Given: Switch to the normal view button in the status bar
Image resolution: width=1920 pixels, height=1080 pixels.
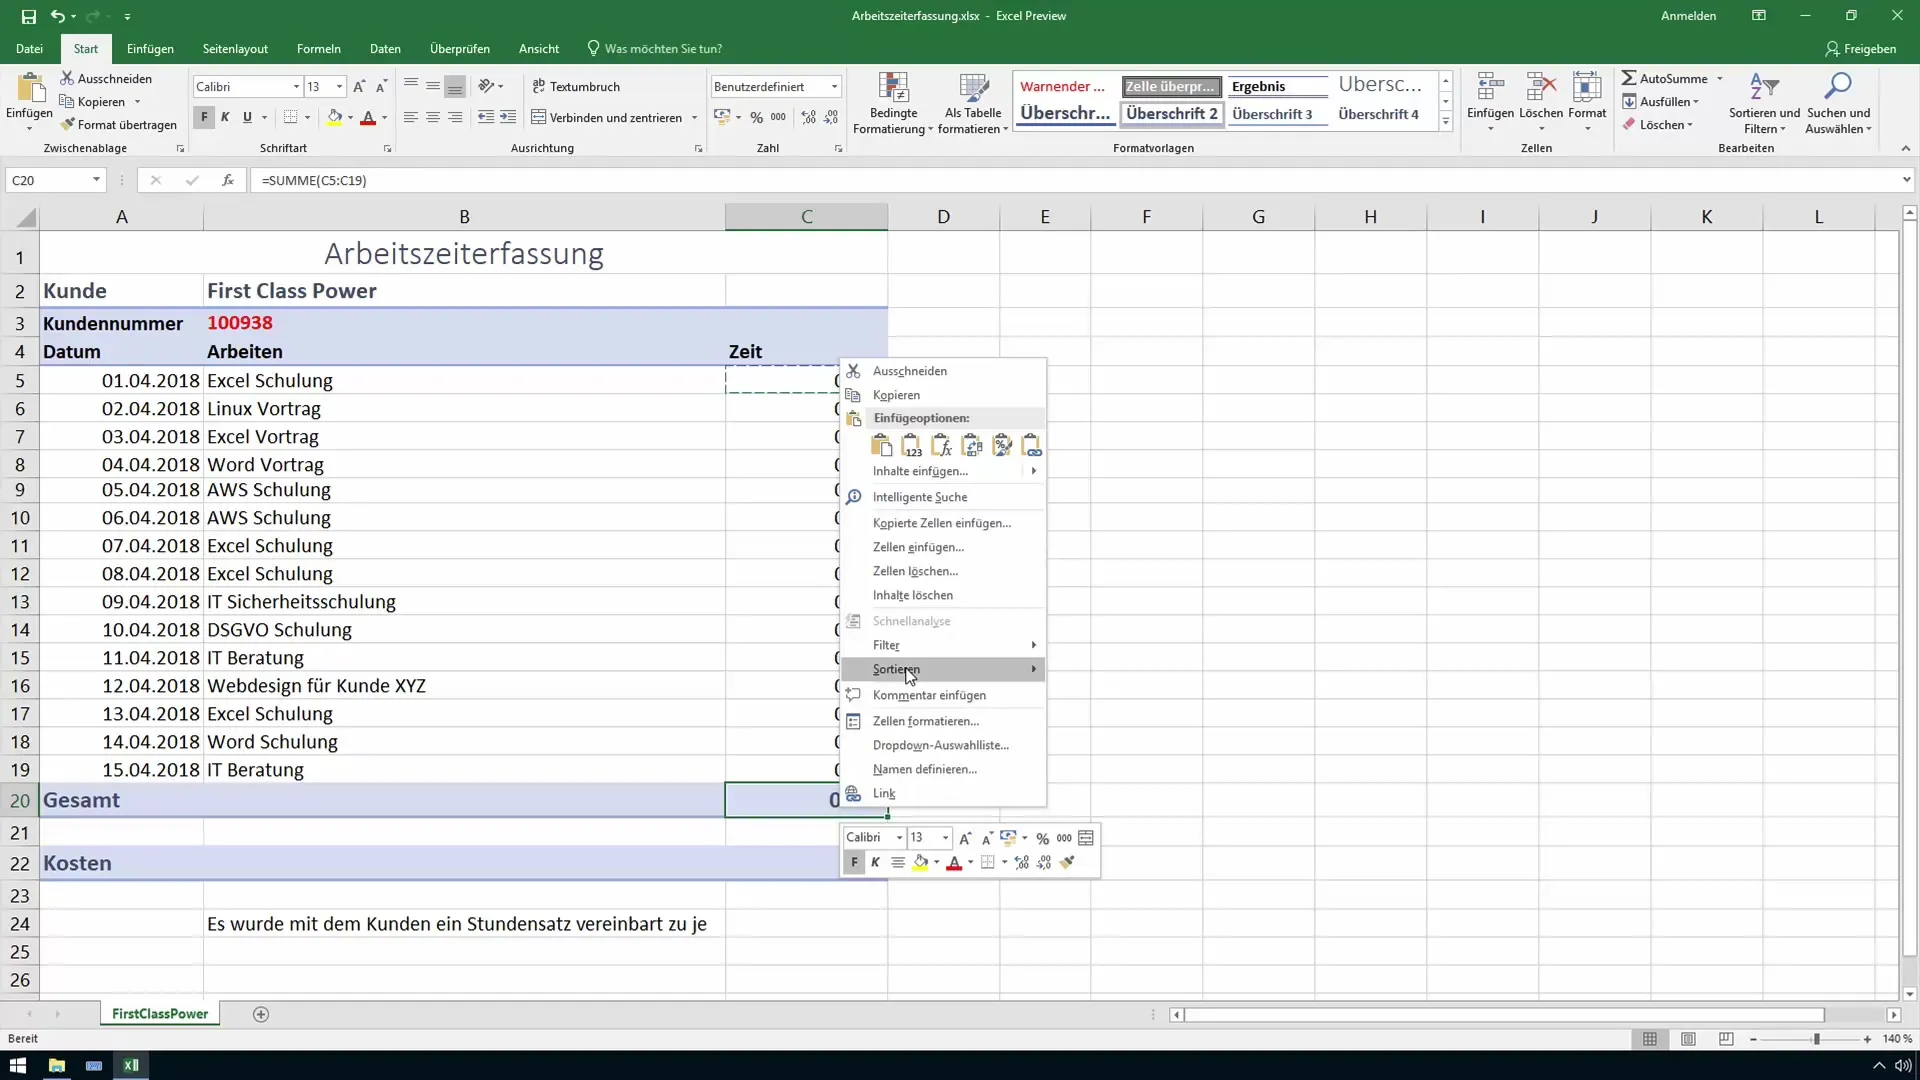Looking at the screenshot, I should 1650,1039.
